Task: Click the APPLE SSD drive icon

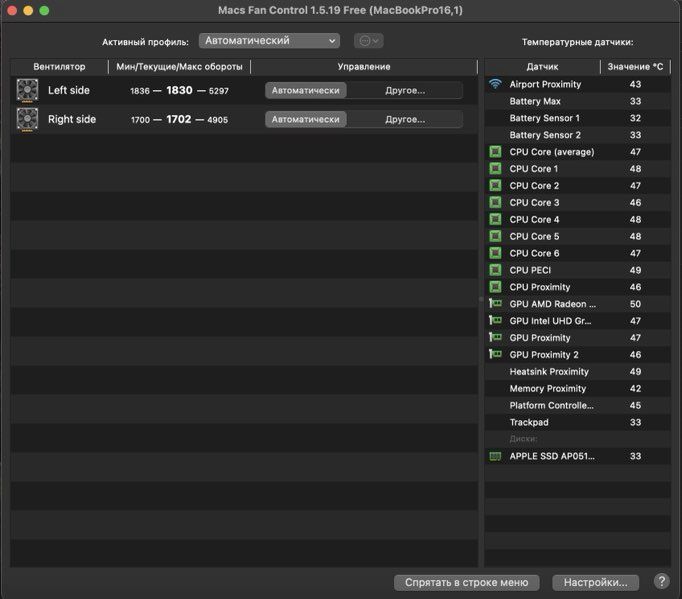Action: tap(495, 456)
